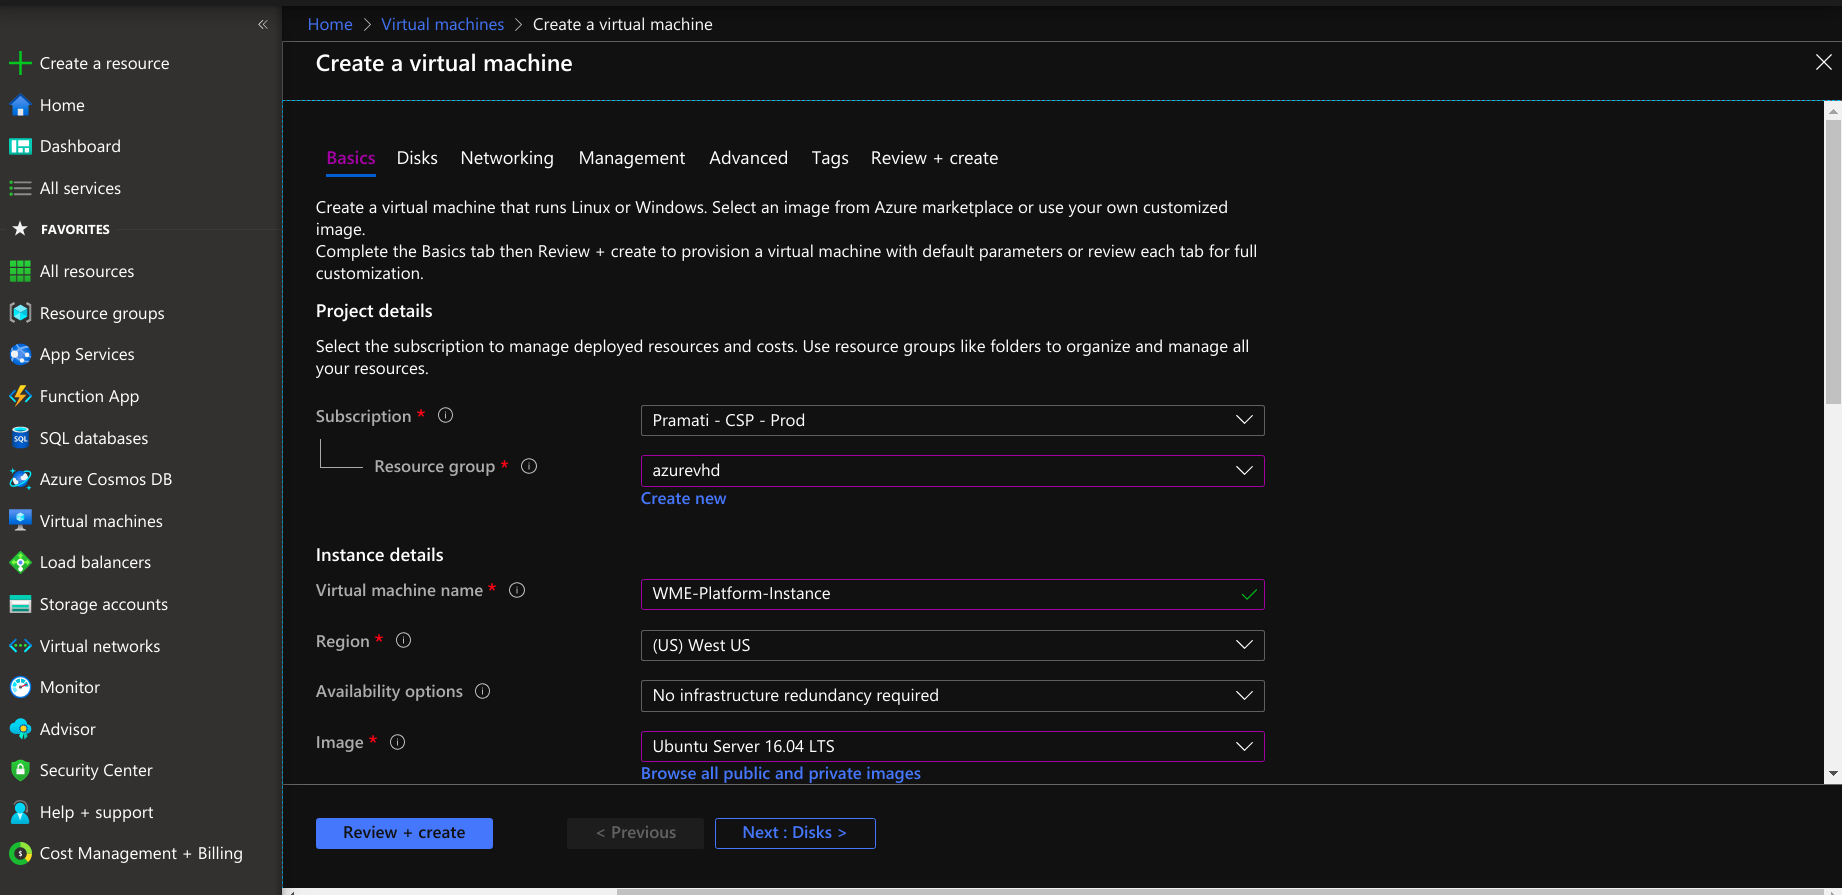Screen dimensions: 1842x895
Task: Collapse the left sidebar menu
Action: tap(263, 24)
